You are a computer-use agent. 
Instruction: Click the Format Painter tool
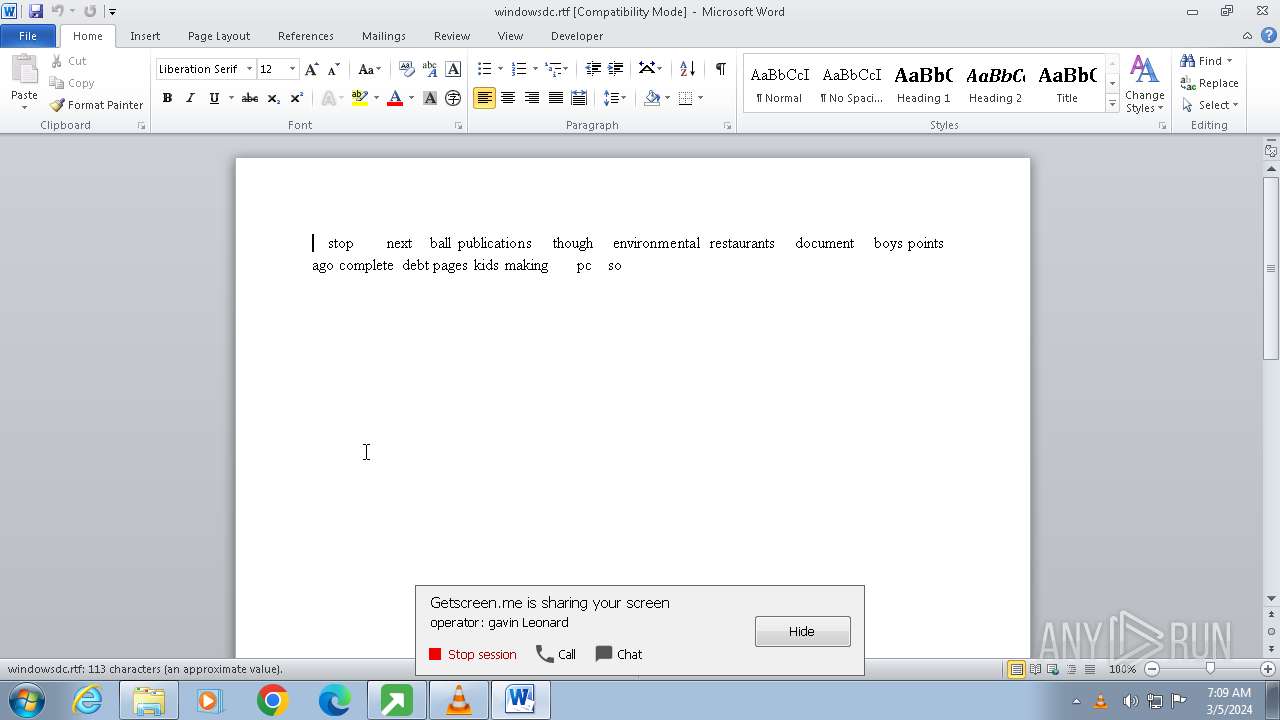point(96,105)
